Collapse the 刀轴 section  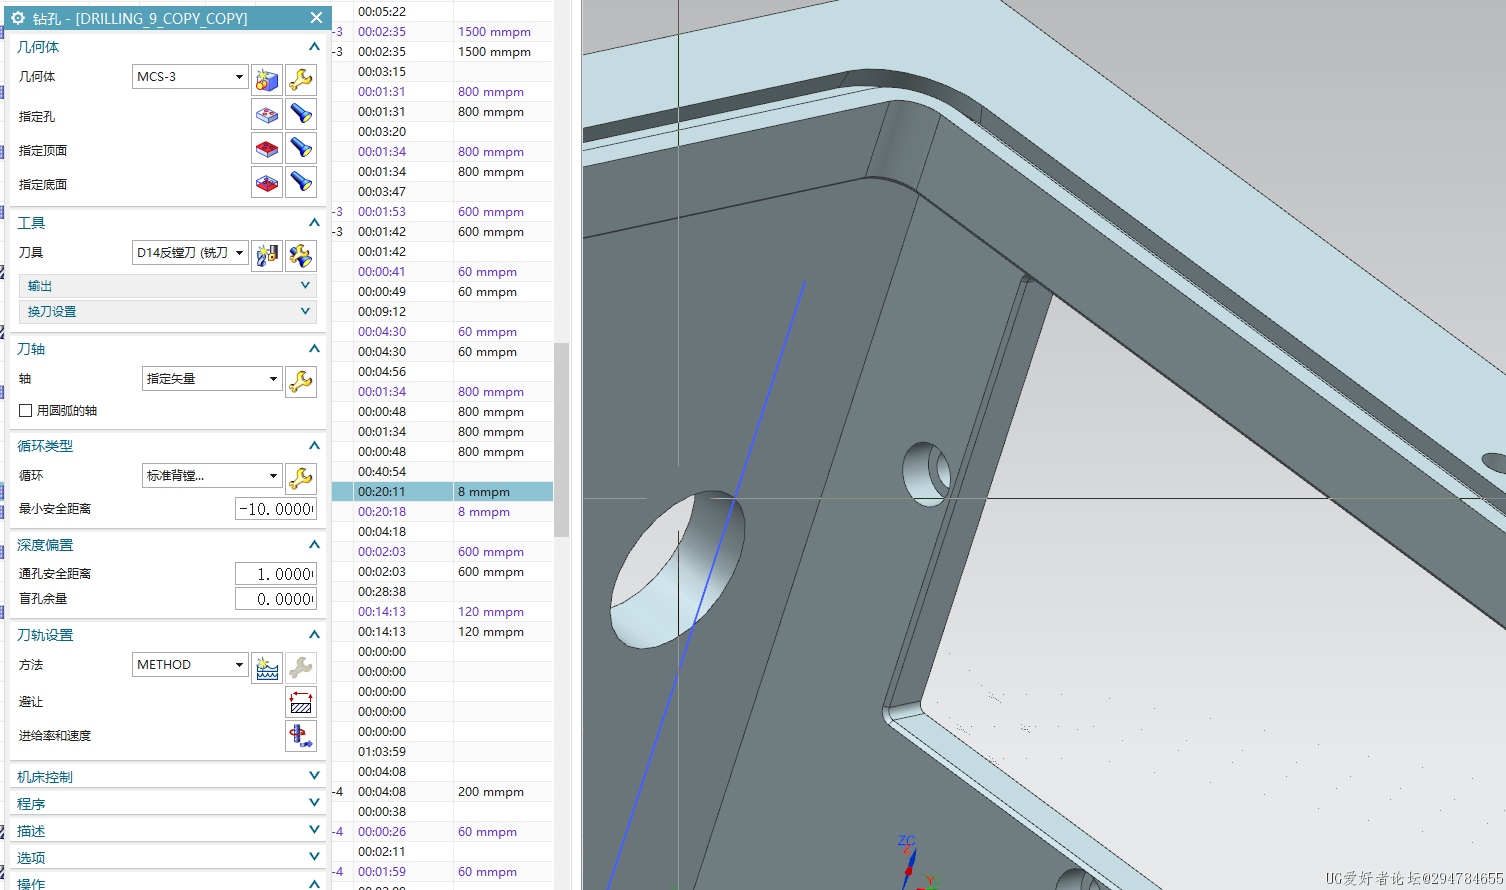tap(314, 349)
